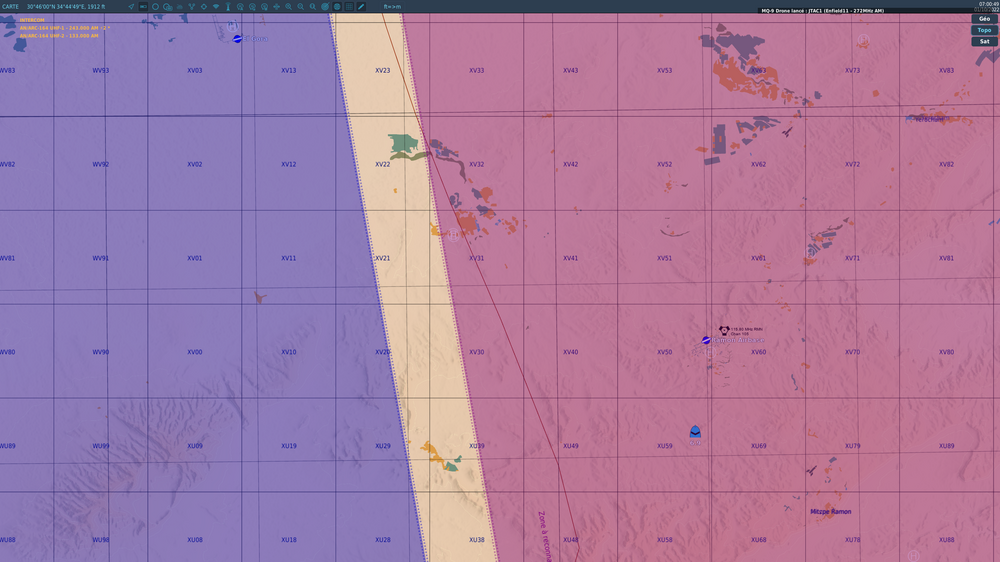Toggle the ft=>m unit conversion
Viewport: 1000px width, 562px height.
[x=392, y=6]
